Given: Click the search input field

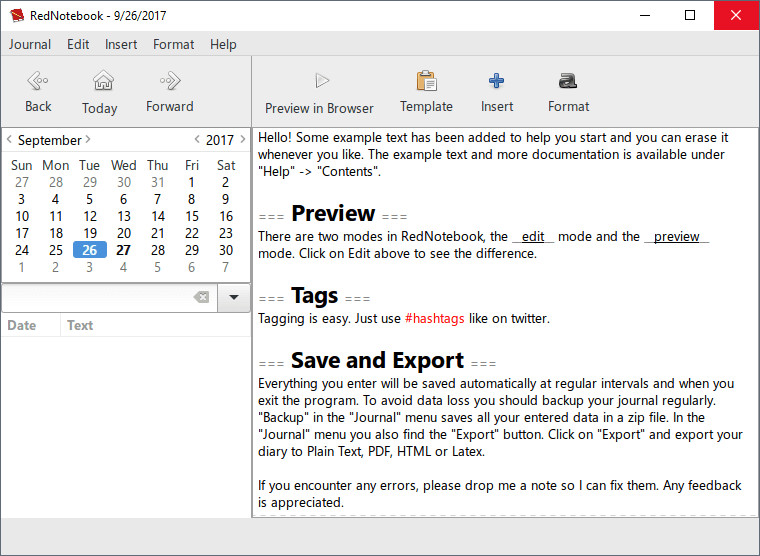Looking at the screenshot, I should coord(95,297).
